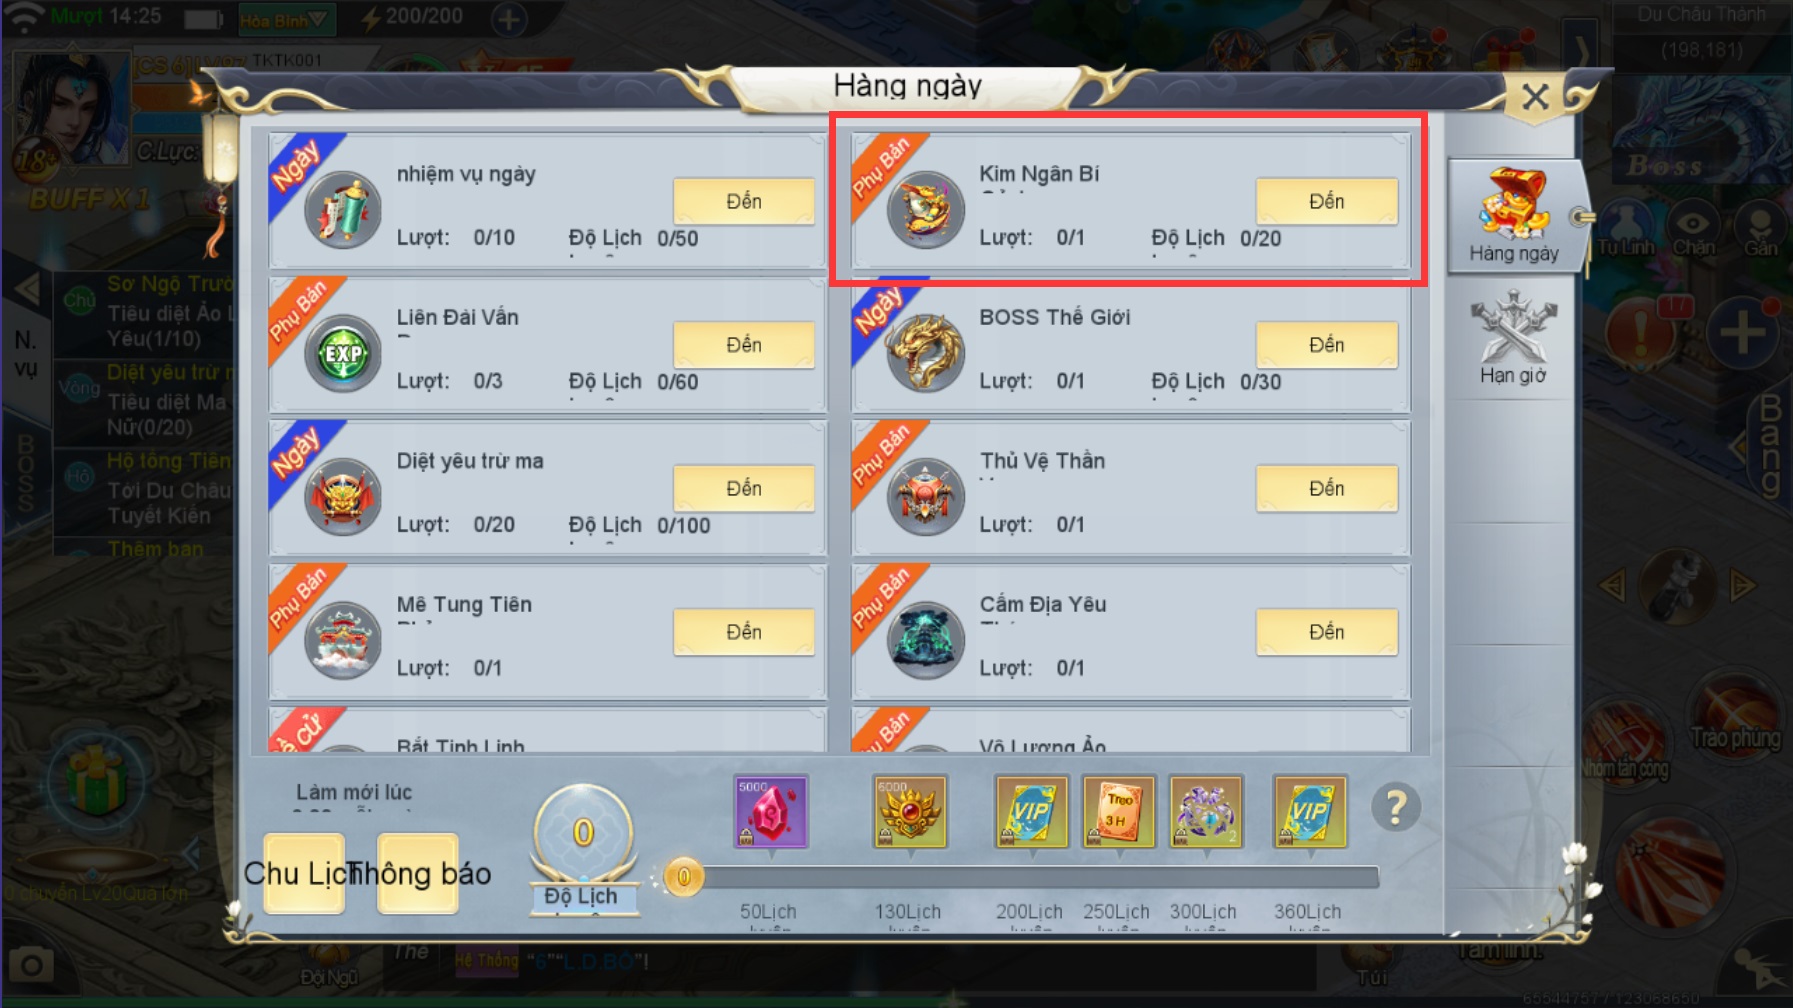Open the help question mark icon
The image size is (1793, 1008).
pos(1396,808)
